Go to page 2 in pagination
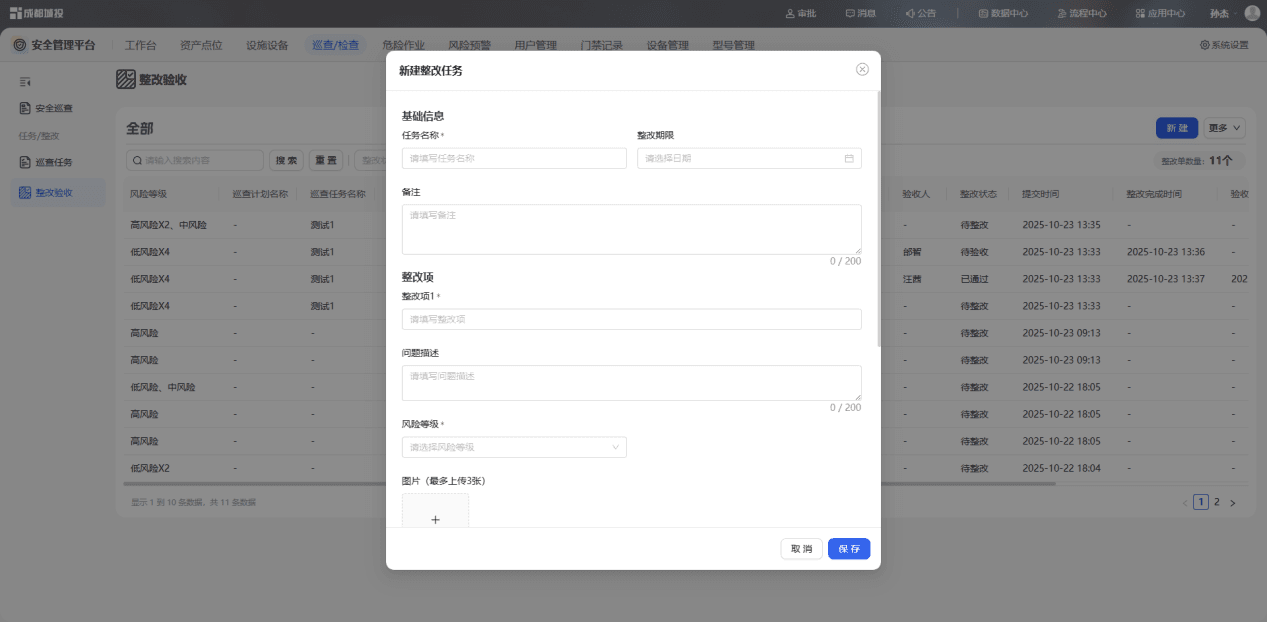1267x622 pixels. 1217,502
